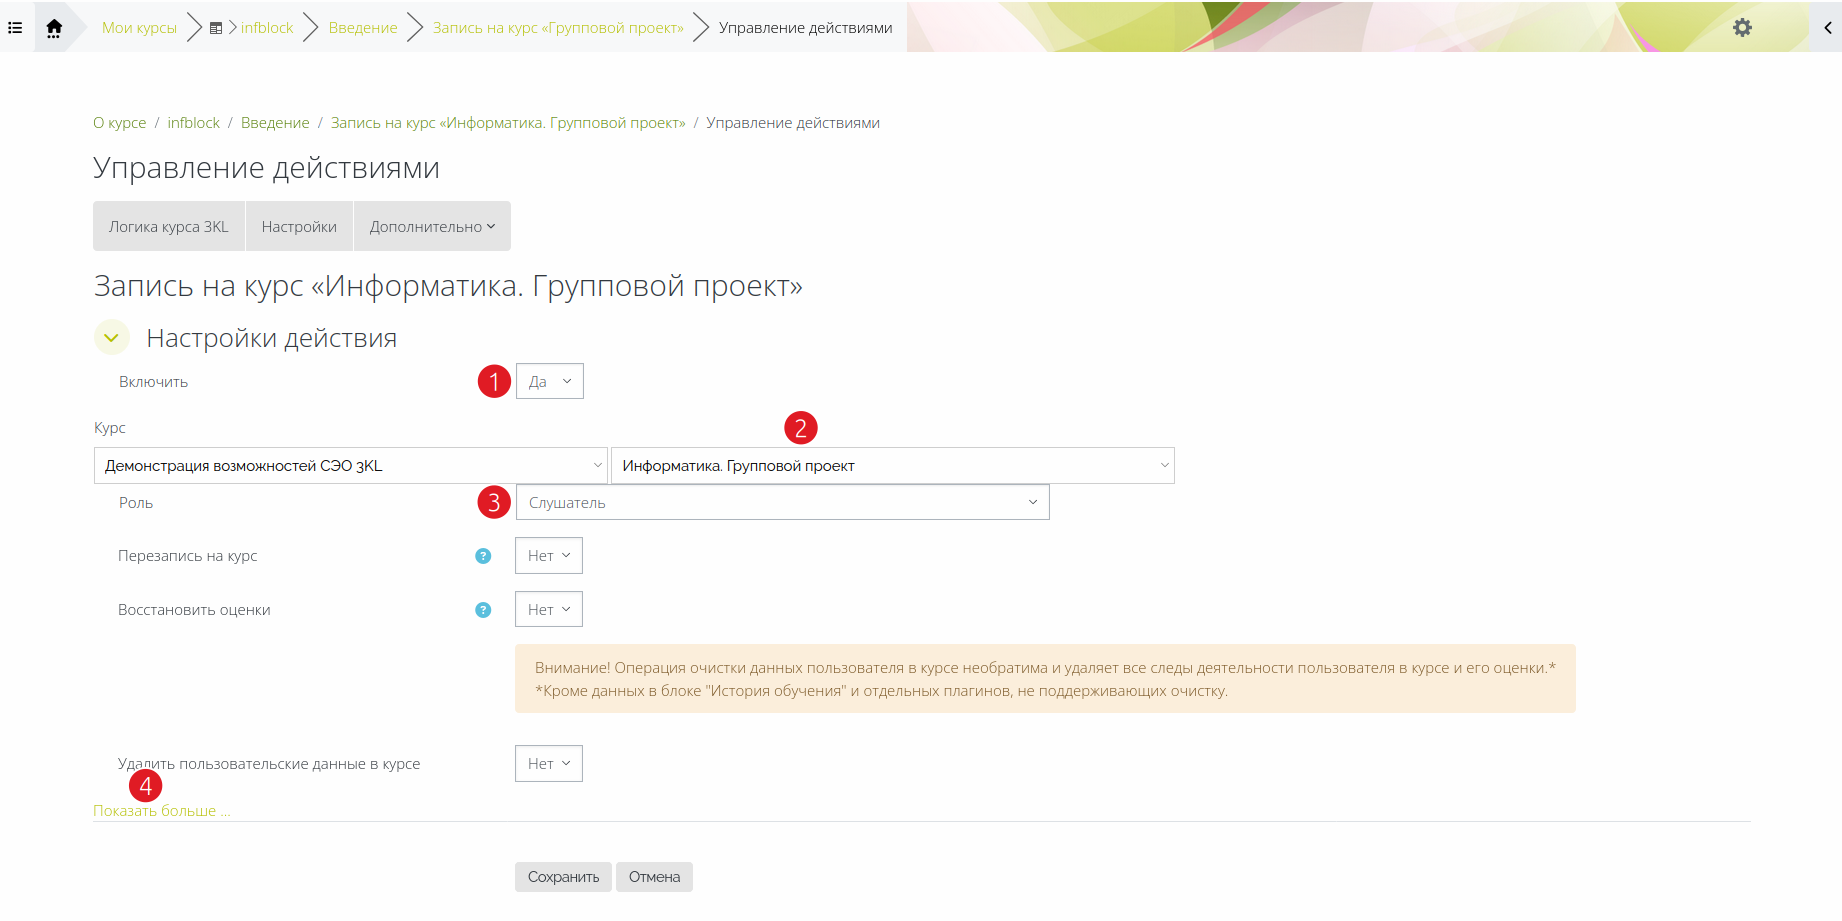Collapse the Настройки действия section
1842x921 pixels.
(x=111, y=338)
